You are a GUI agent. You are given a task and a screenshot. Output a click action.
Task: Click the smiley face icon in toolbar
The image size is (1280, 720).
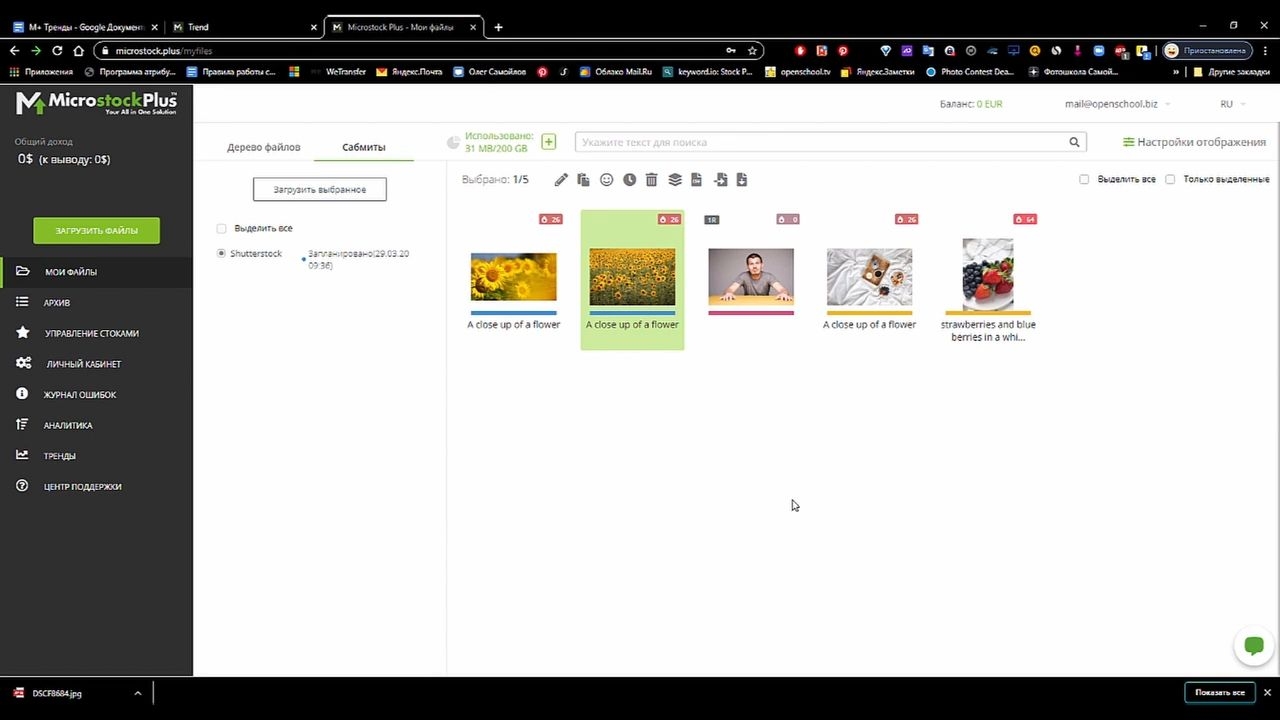coord(607,180)
